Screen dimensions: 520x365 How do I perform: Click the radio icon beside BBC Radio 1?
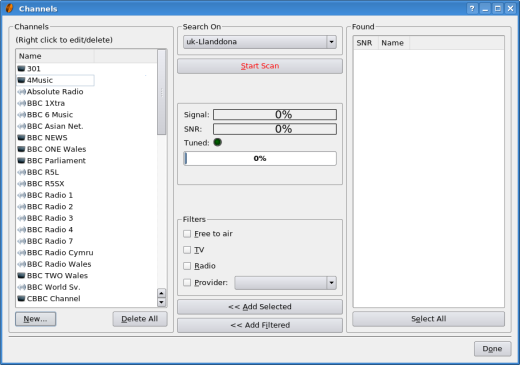(21, 195)
